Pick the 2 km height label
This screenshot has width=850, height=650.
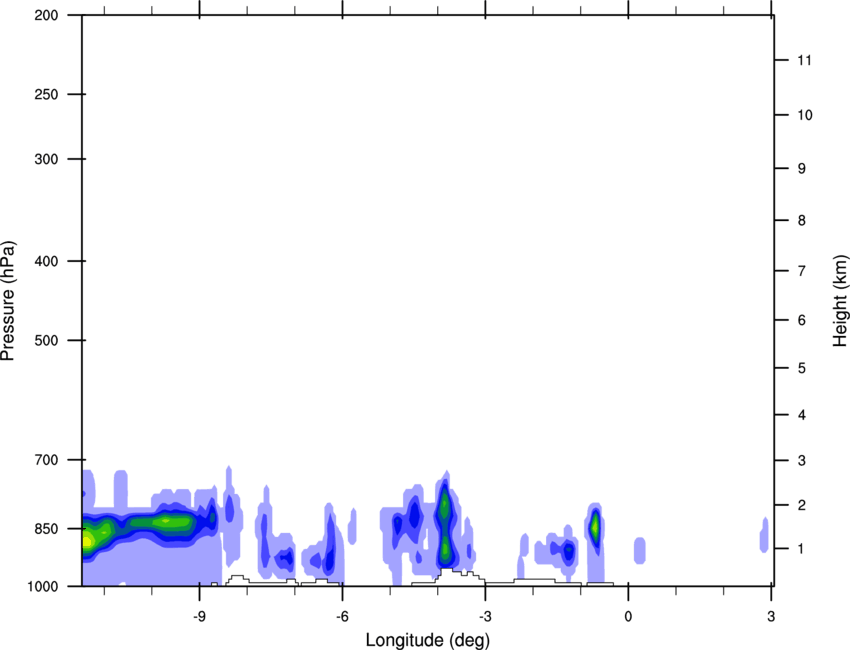(802, 505)
